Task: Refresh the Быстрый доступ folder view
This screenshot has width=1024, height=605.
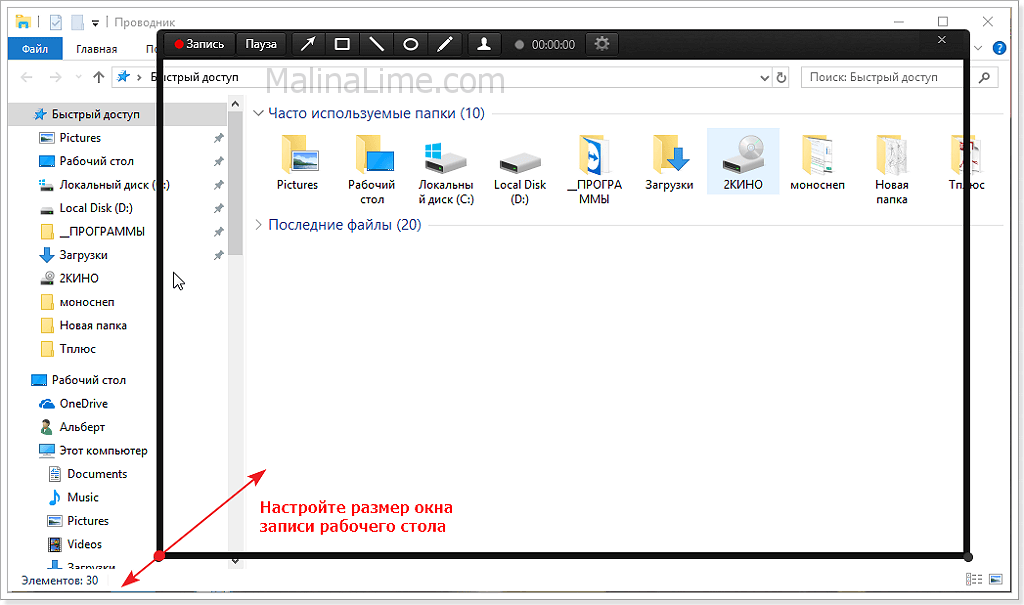Action: pos(782,77)
